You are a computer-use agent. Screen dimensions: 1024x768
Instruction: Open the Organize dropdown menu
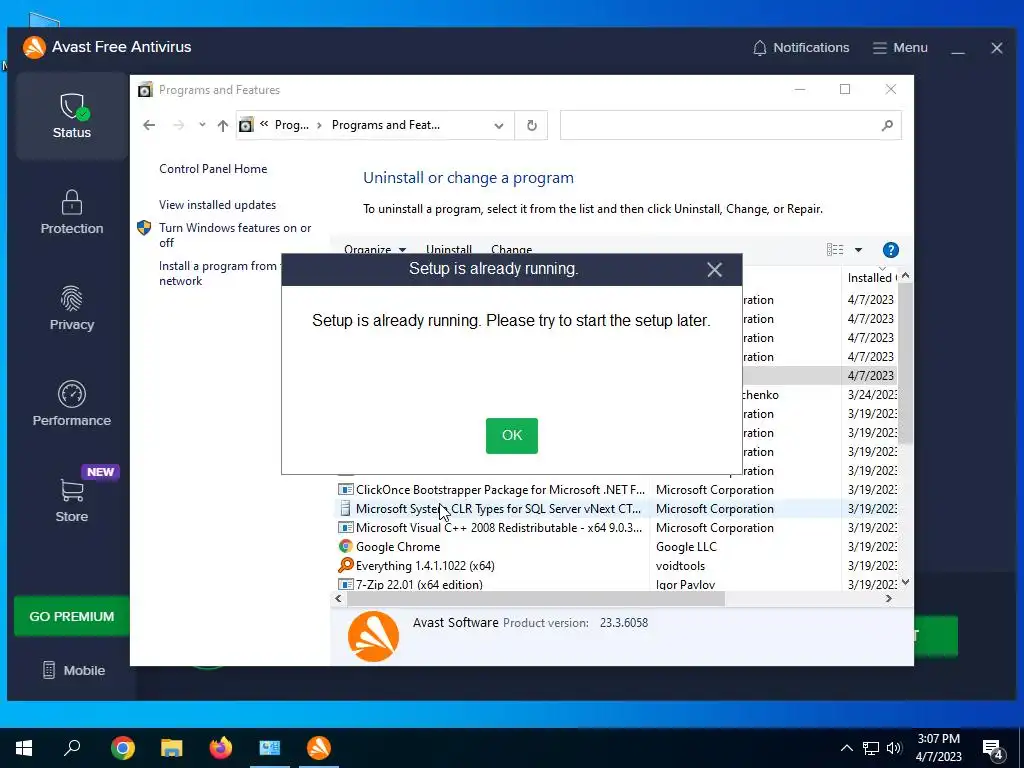click(375, 249)
